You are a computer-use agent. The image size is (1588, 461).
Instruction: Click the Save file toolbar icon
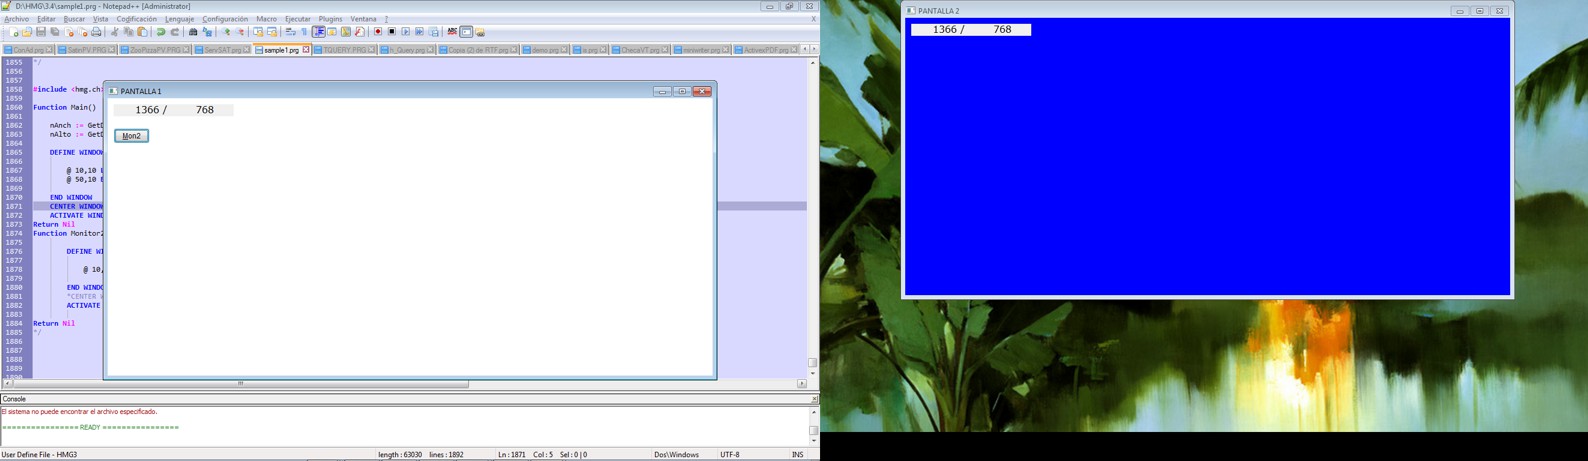41,32
